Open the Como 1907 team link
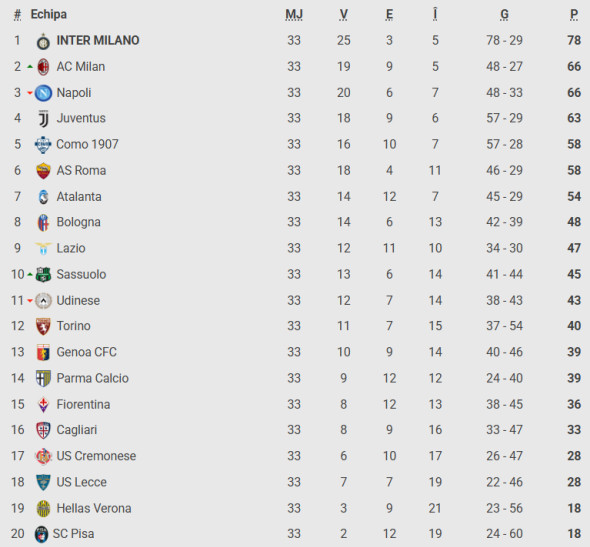 87,144
